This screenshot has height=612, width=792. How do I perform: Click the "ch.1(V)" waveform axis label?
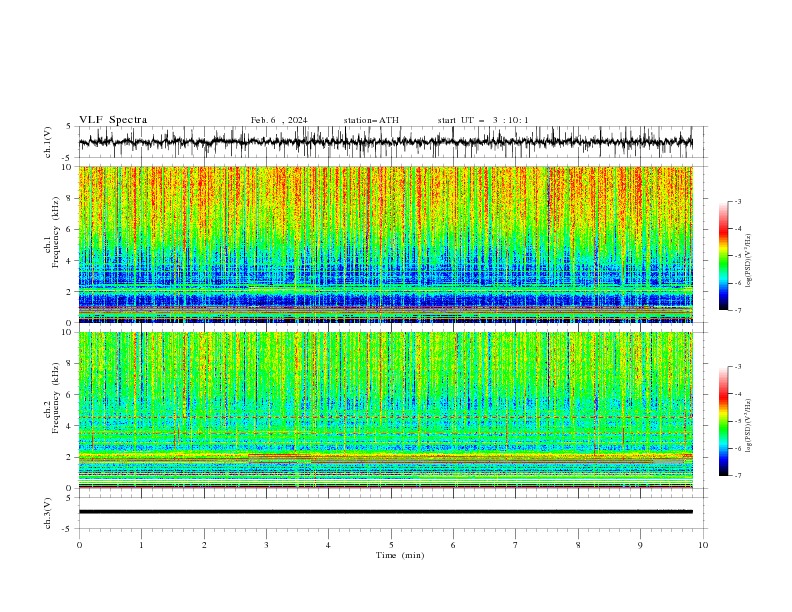tap(48, 142)
